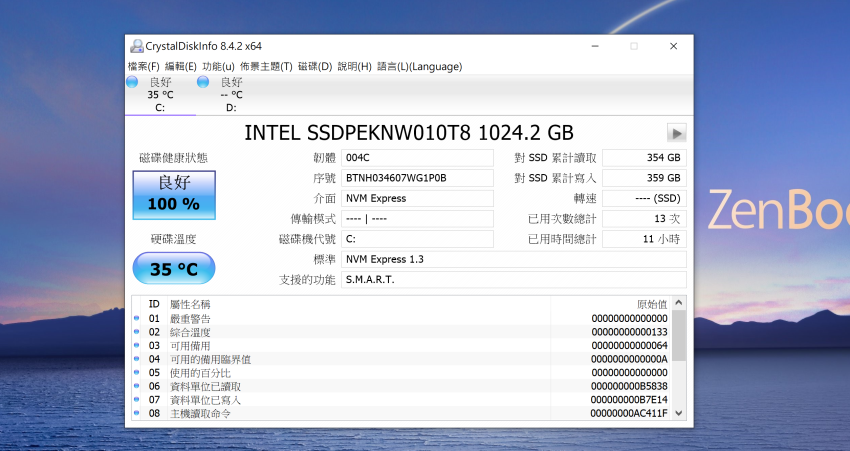Click the drive letter field C:
The height and width of the screenshot is (451, 850).
click(417, 239)
